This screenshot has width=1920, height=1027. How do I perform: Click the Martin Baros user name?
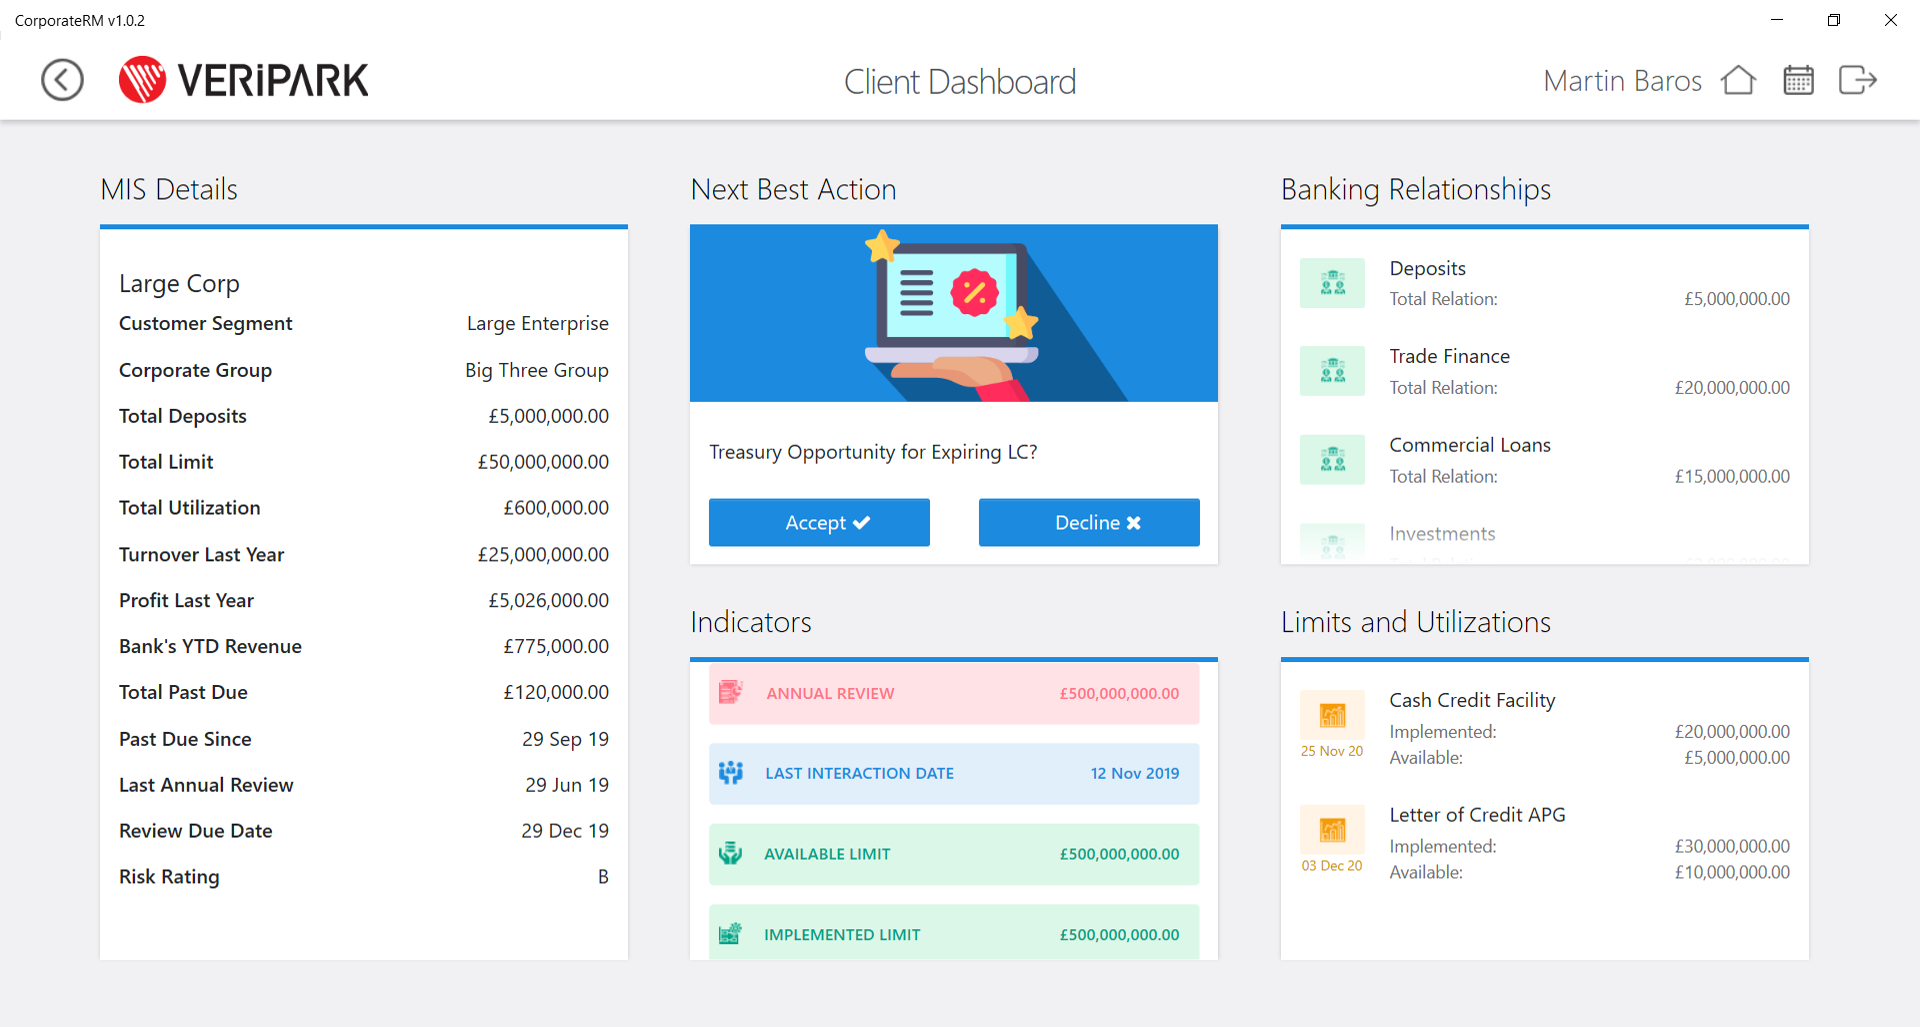(1622, 81)
